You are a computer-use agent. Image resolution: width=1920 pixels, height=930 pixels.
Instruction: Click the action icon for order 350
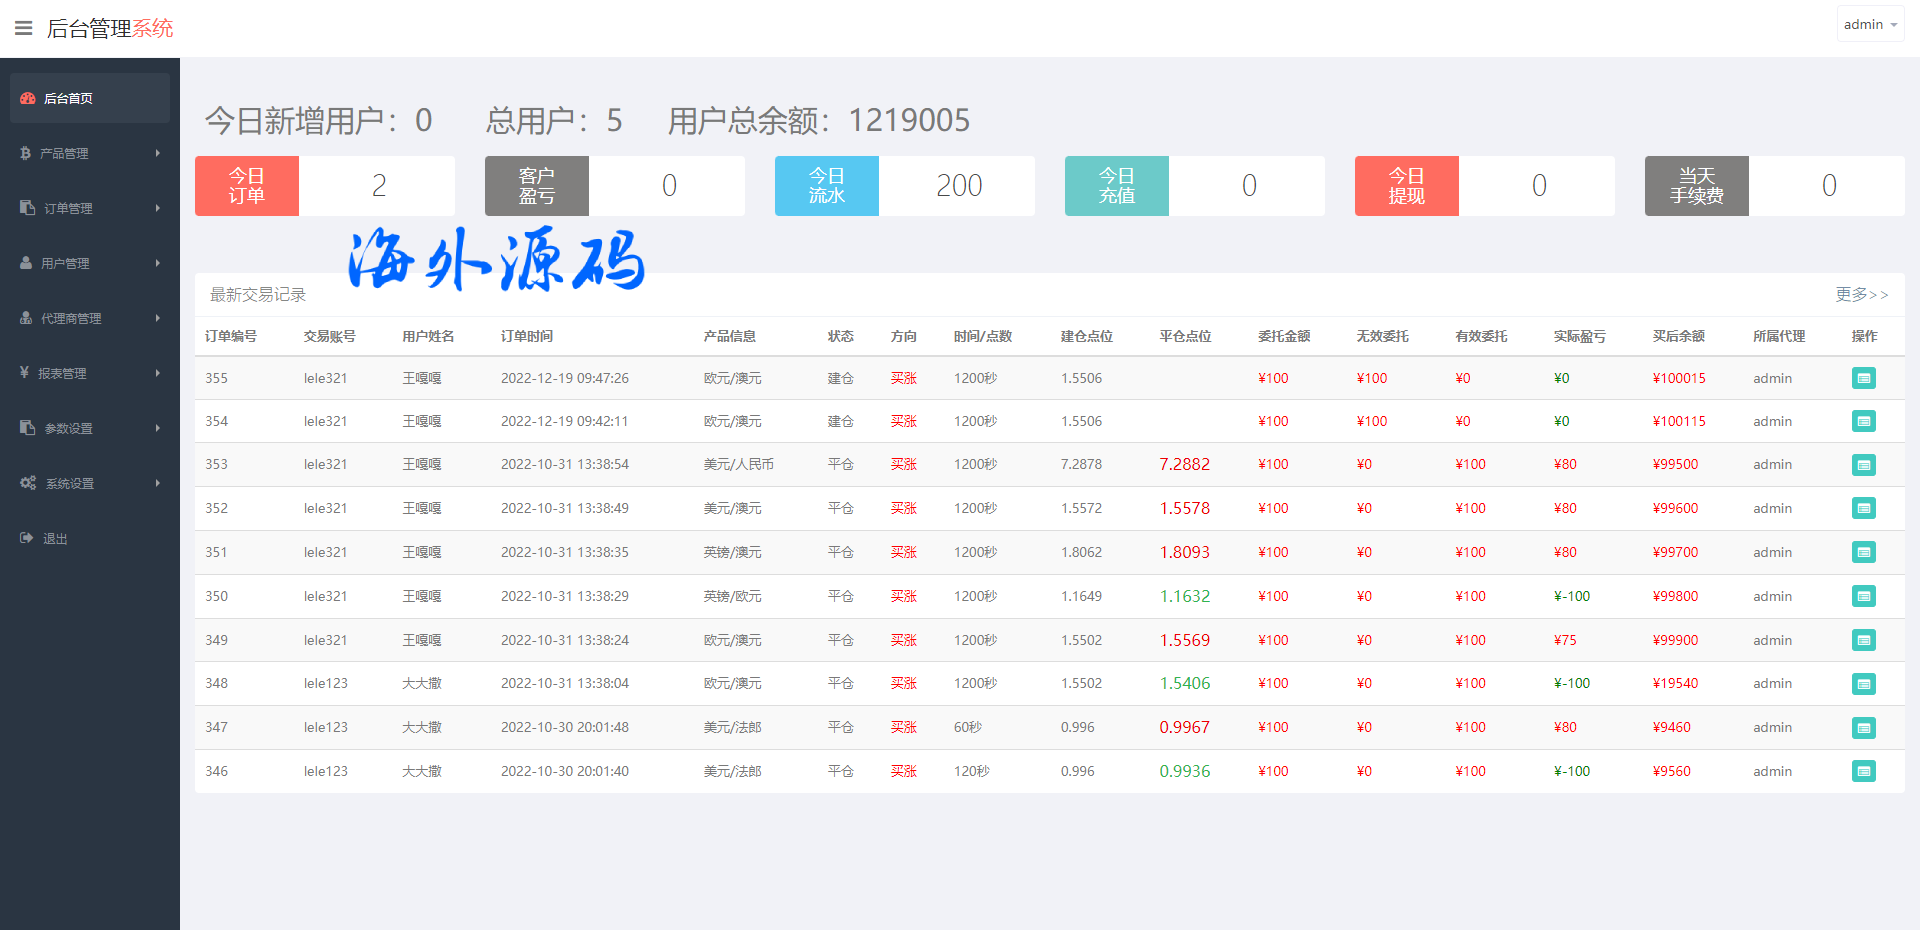click(1863, 596)
